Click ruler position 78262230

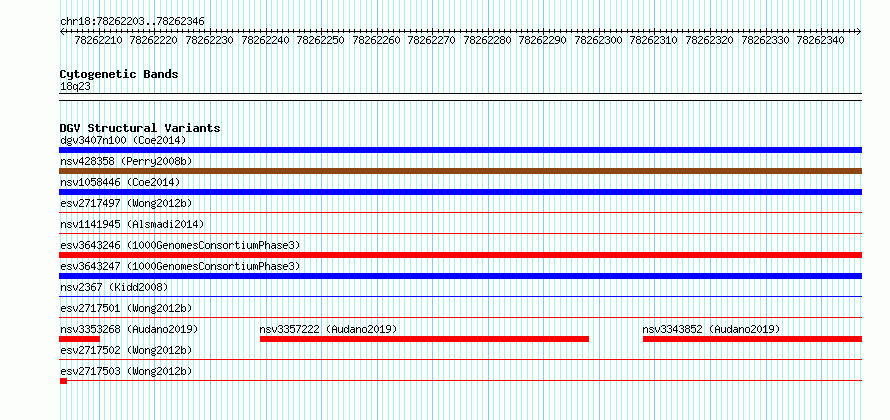tap(209, 41)
